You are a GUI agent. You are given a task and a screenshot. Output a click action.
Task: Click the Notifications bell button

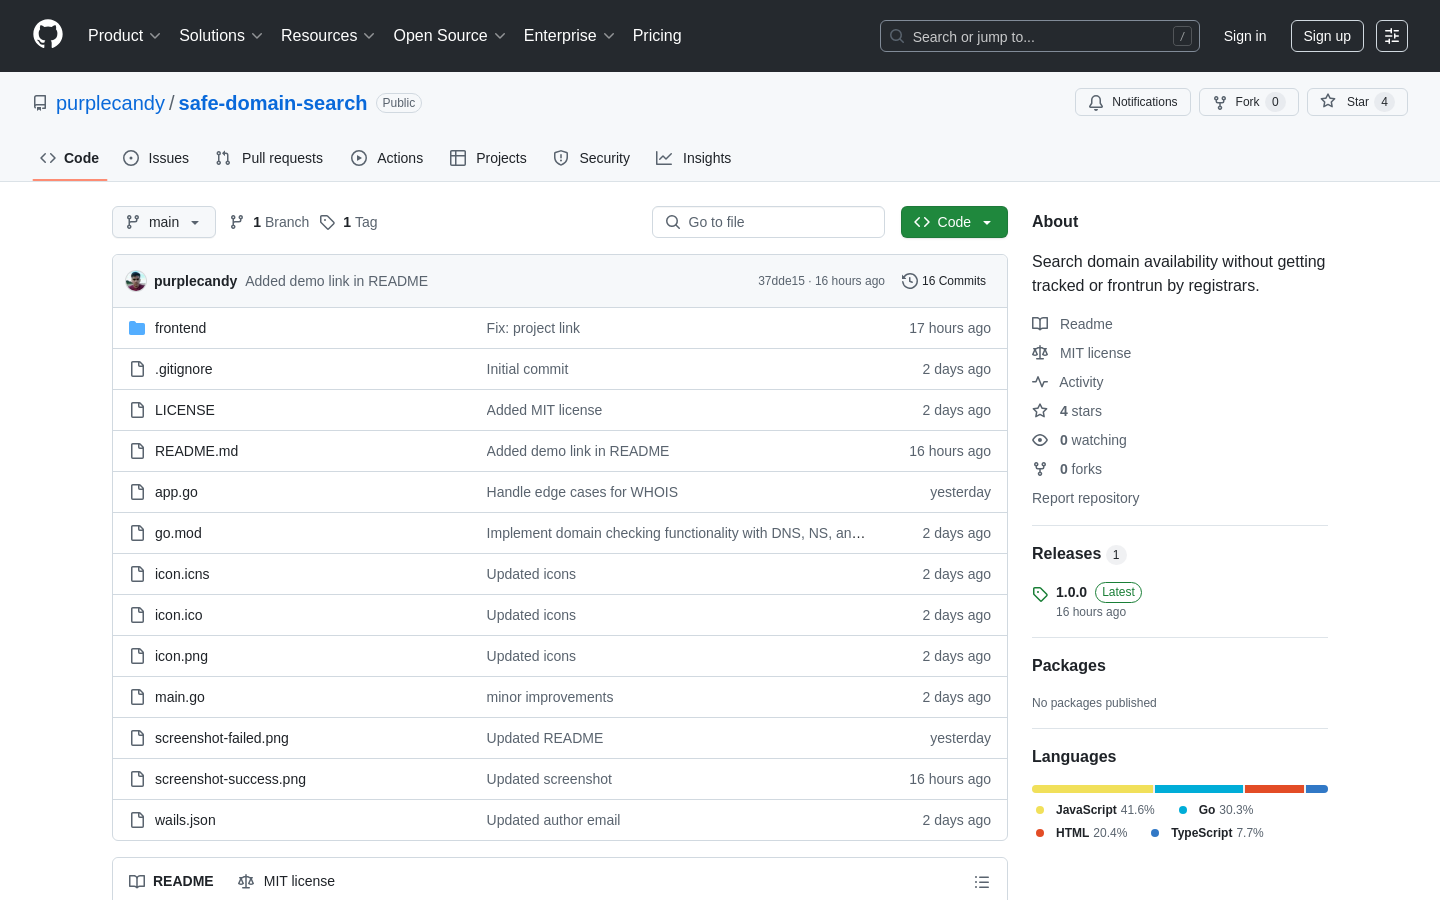(1132, 102)
